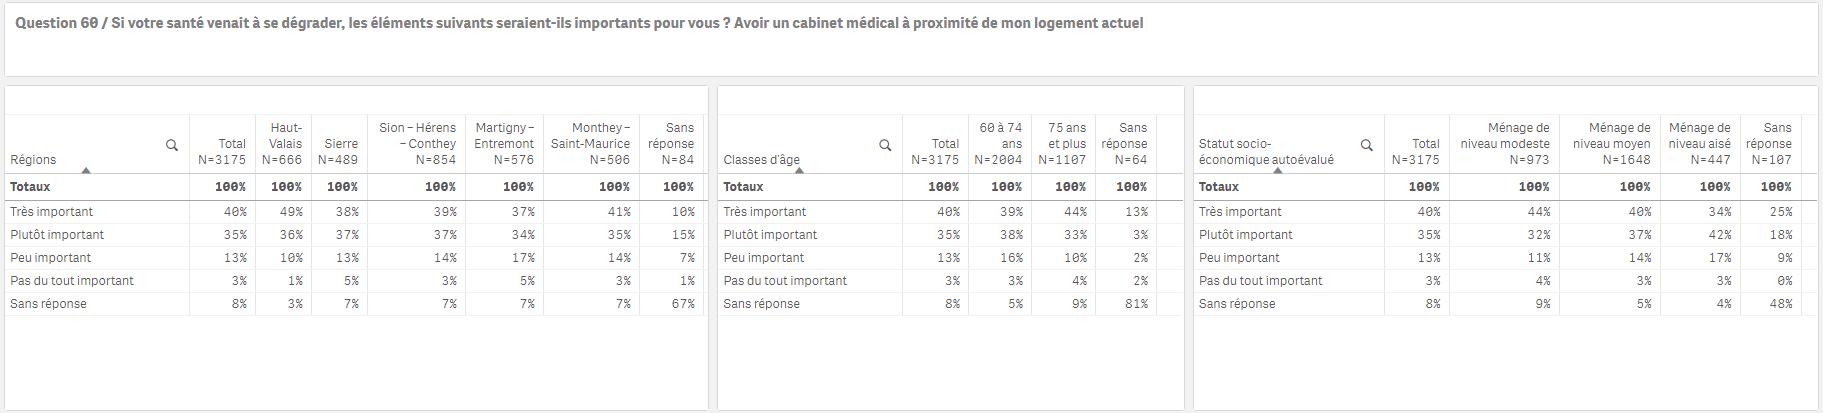Viewport: 1823px width, 413px height.
Task: Click the Question 60 title text
Action: tap(579, 23)
